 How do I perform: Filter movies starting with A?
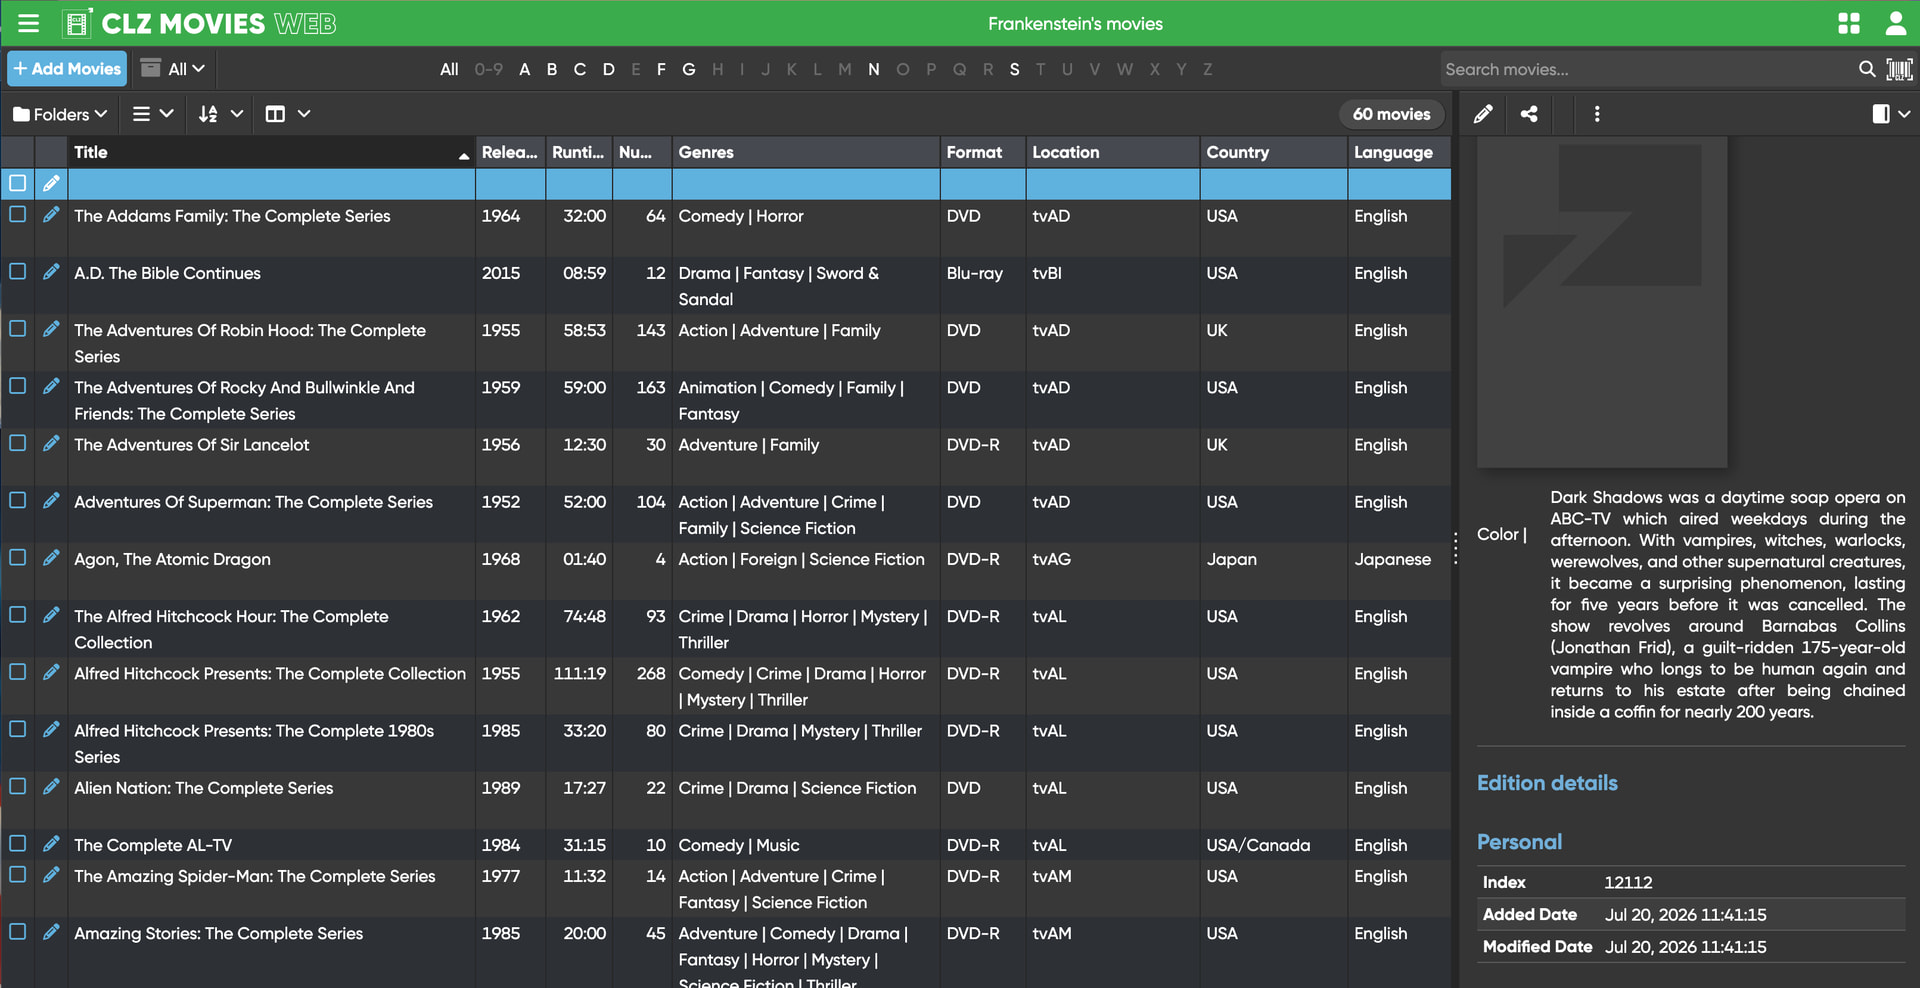pos(524,69)
